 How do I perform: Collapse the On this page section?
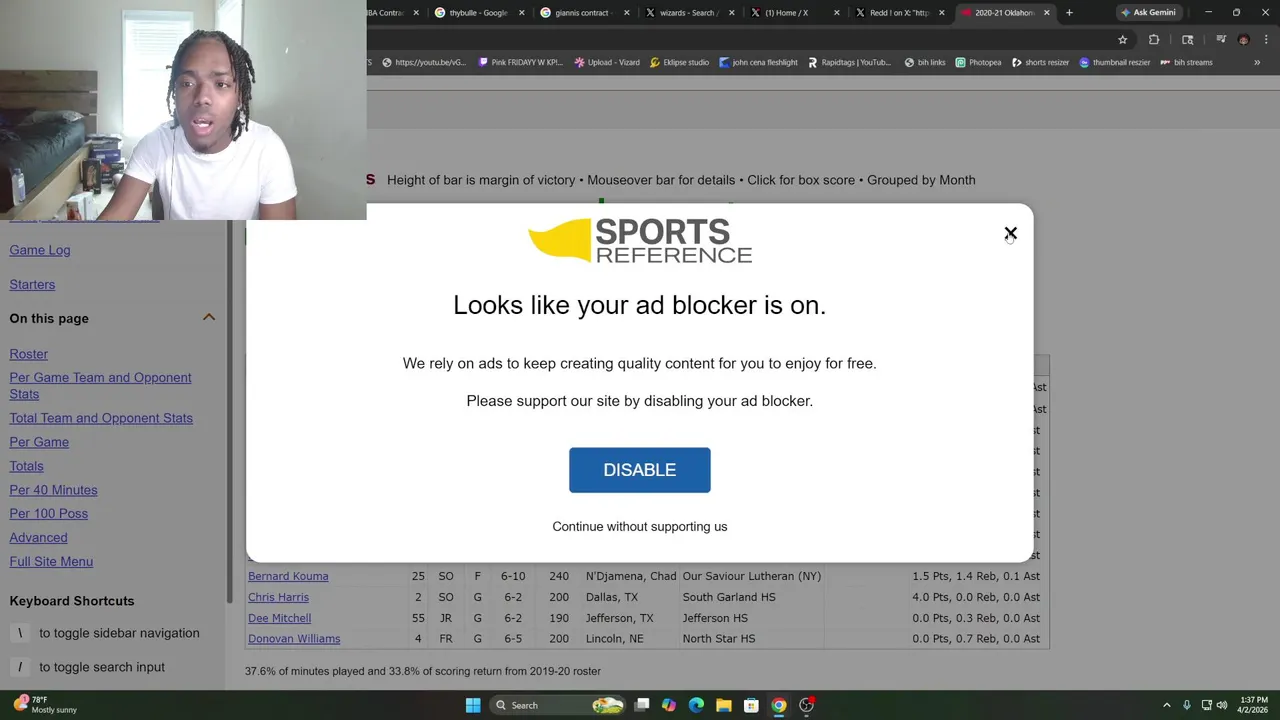[209, 317]
